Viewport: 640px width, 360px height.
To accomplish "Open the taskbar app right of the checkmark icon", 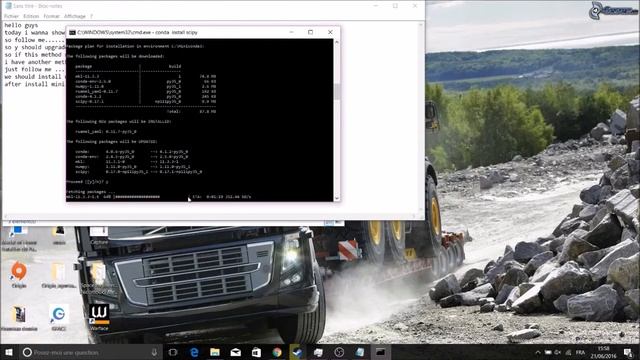I will [x=318, y=352].
